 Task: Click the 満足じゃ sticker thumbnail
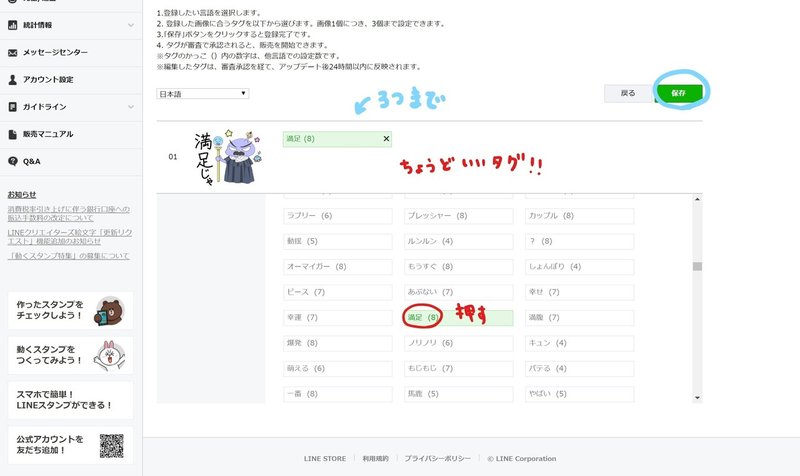228,158
